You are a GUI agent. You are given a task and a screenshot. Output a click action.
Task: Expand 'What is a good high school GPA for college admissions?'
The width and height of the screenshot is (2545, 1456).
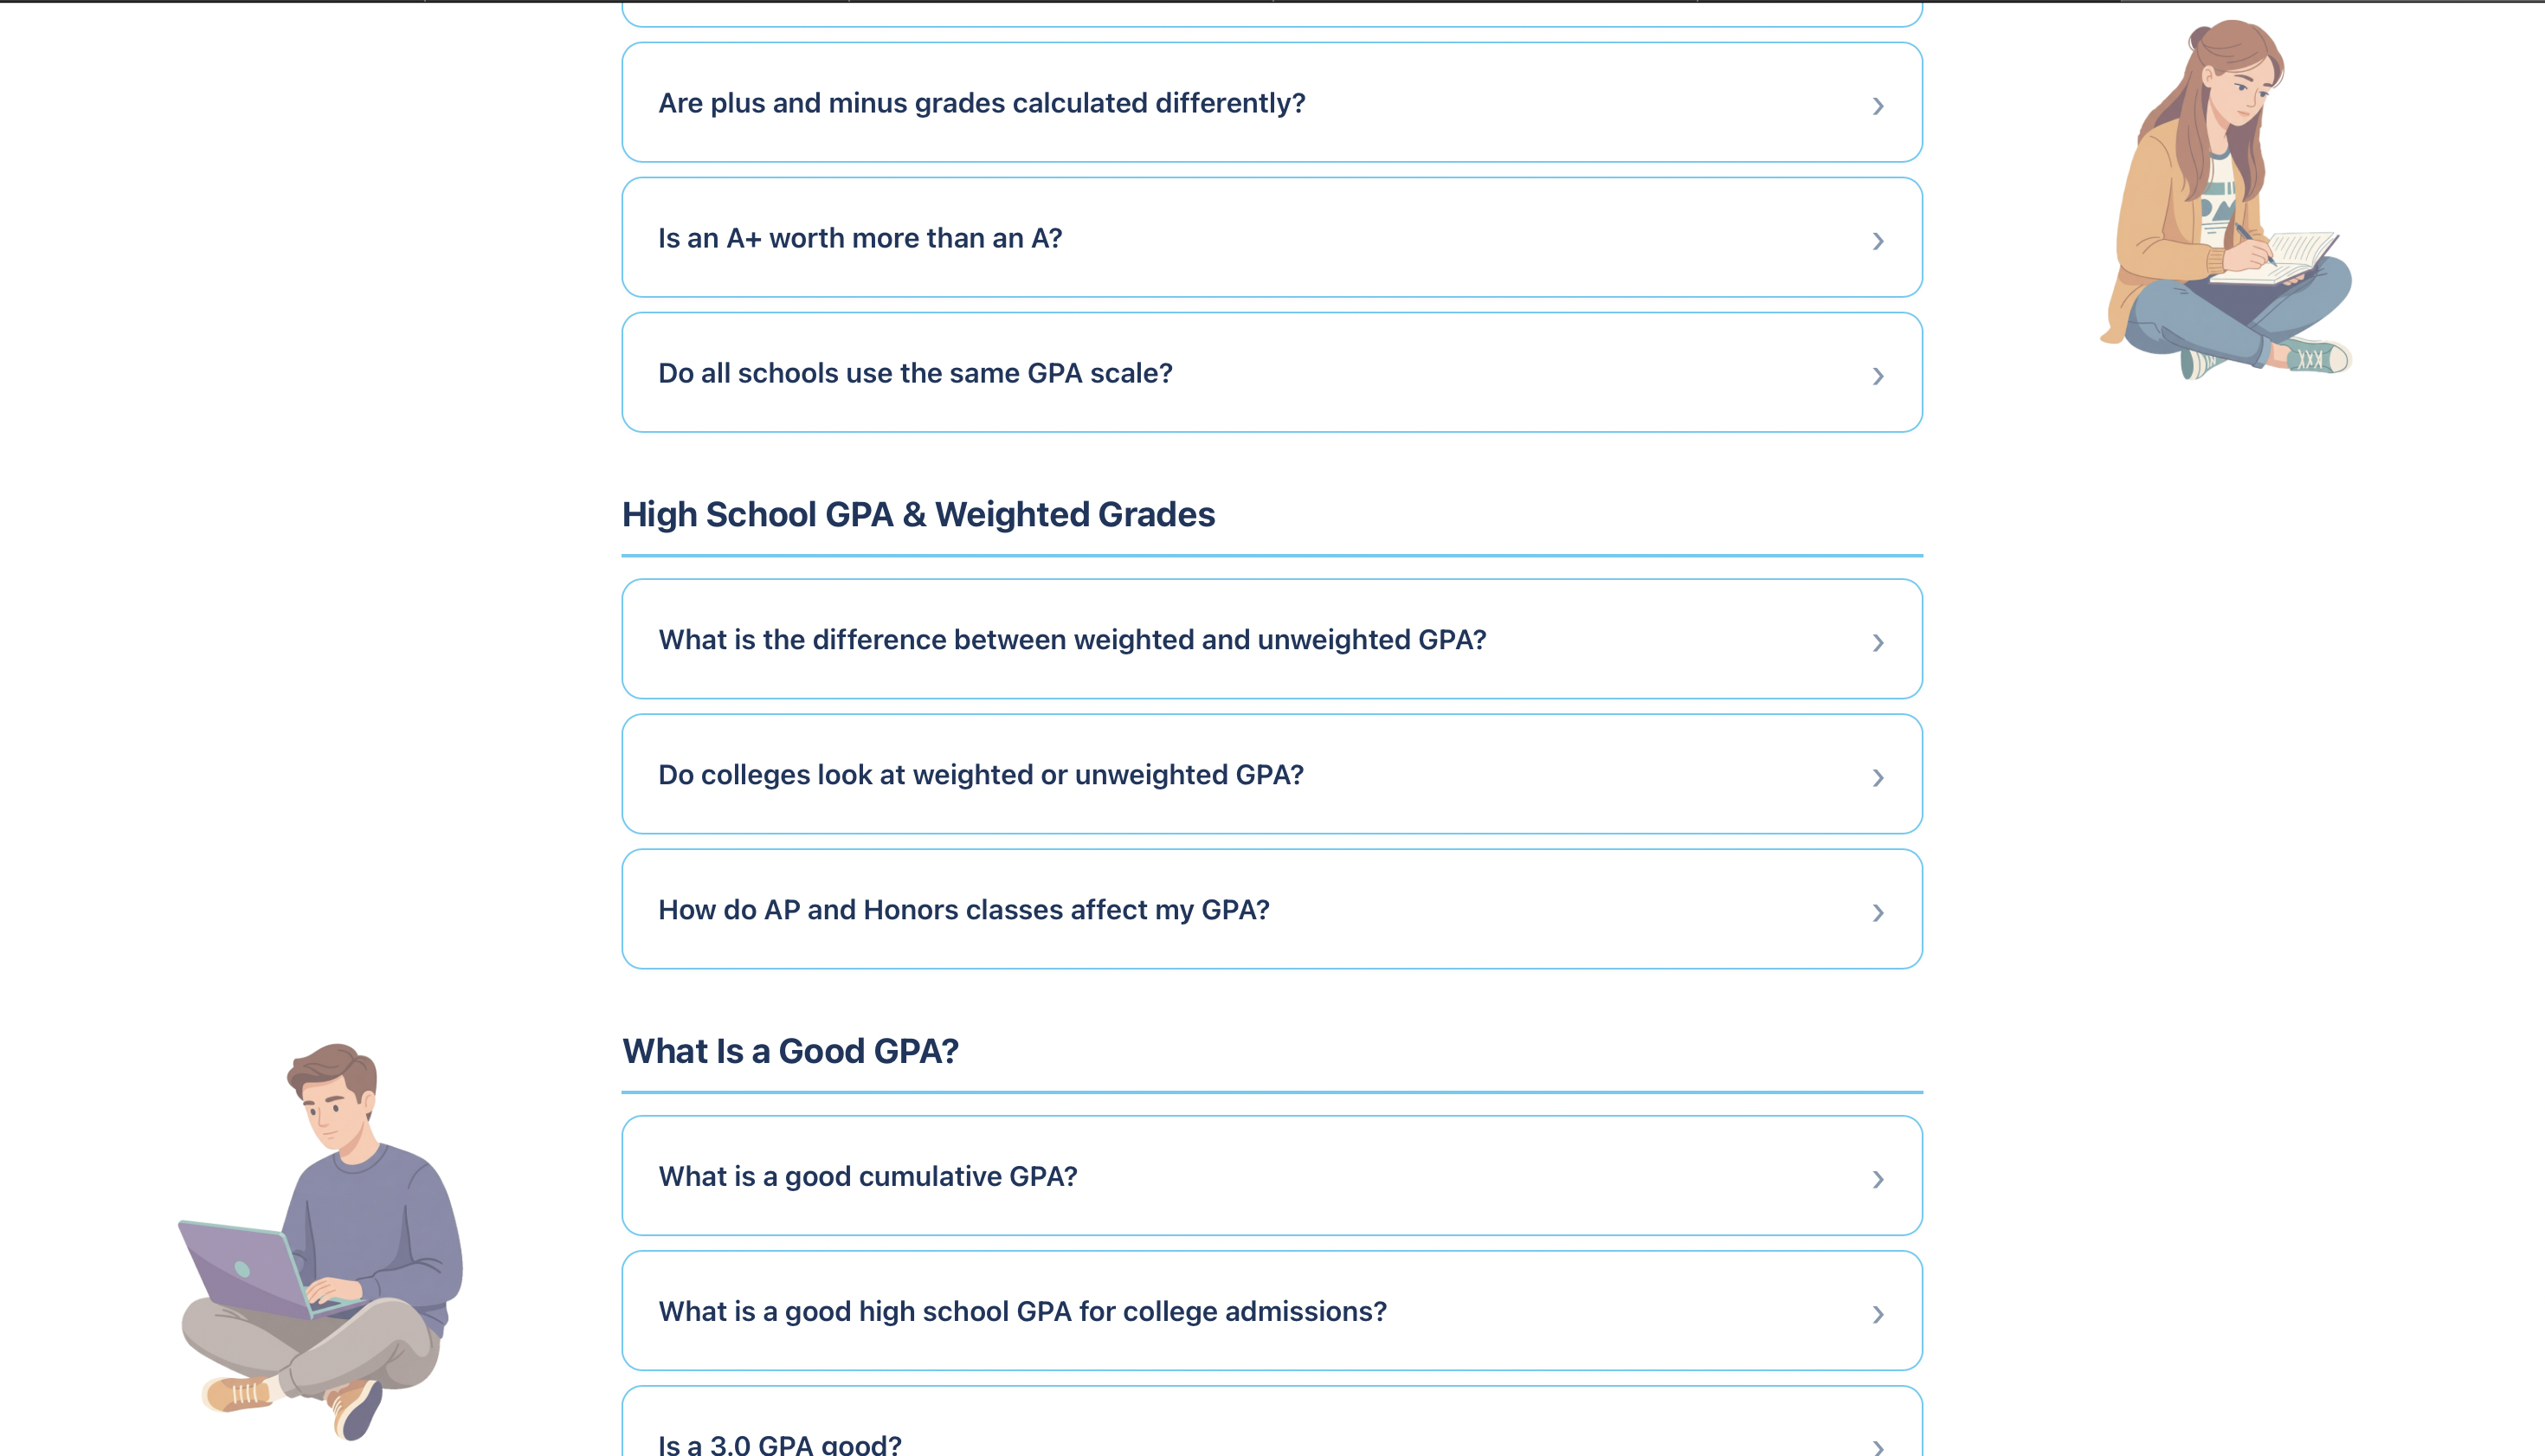(1022, 1311)
